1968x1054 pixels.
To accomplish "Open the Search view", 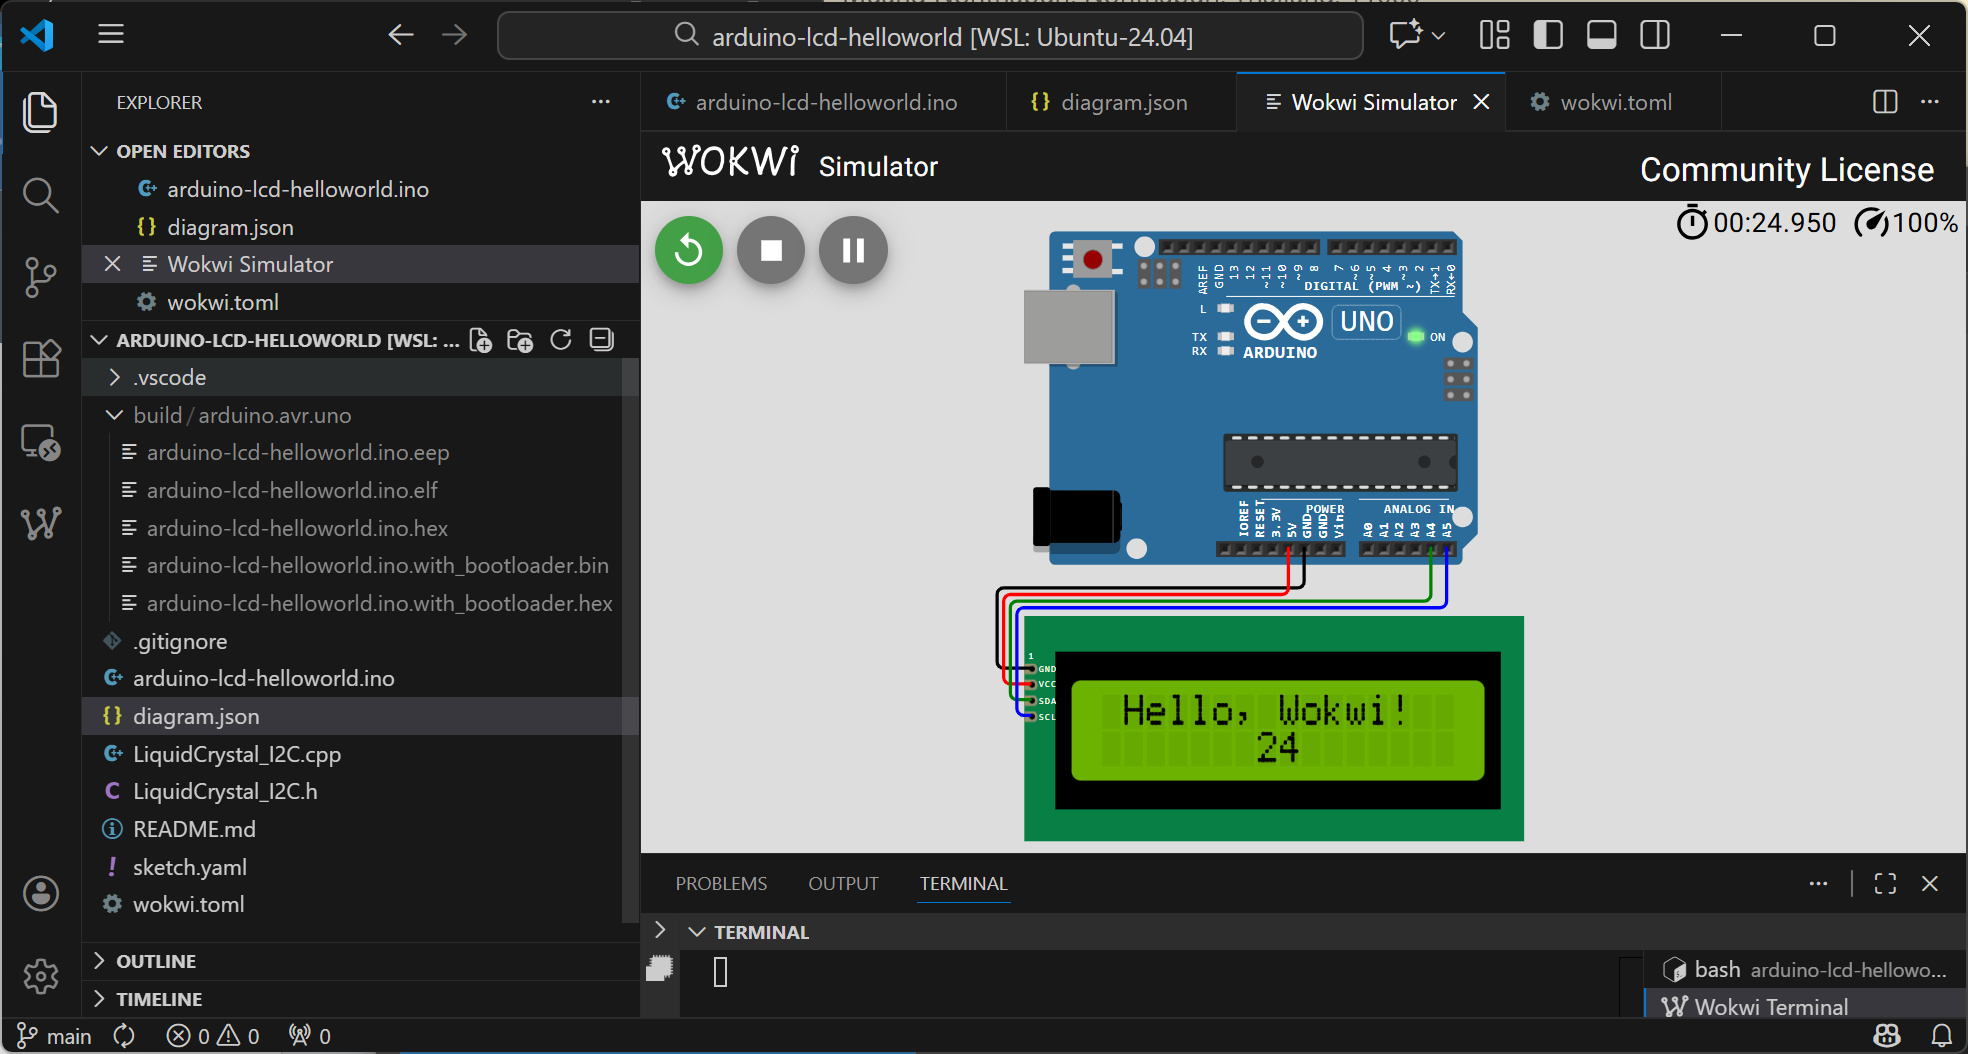I will click(x=41, y=195).
